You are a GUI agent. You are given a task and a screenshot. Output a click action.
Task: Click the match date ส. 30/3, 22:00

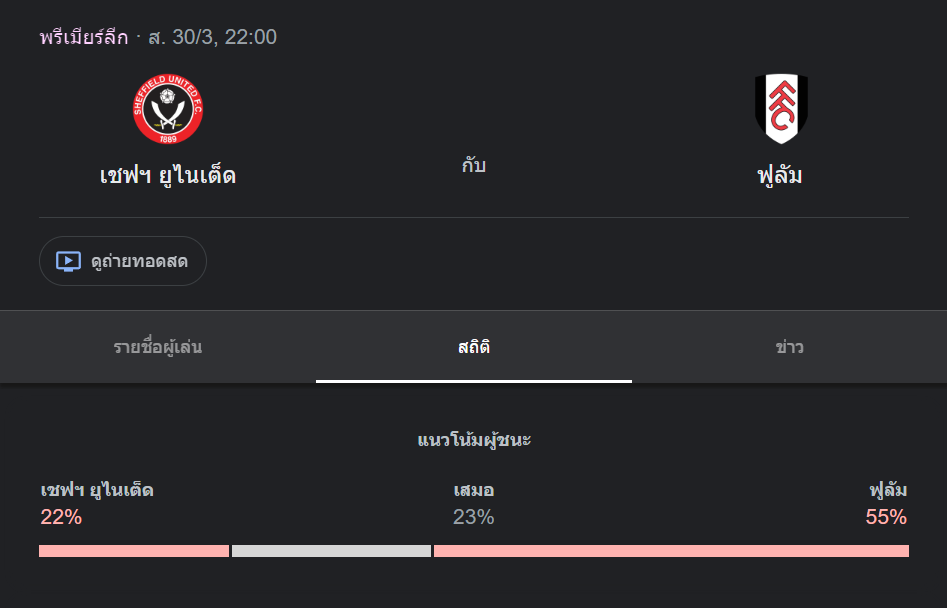[x=213, y=37]
